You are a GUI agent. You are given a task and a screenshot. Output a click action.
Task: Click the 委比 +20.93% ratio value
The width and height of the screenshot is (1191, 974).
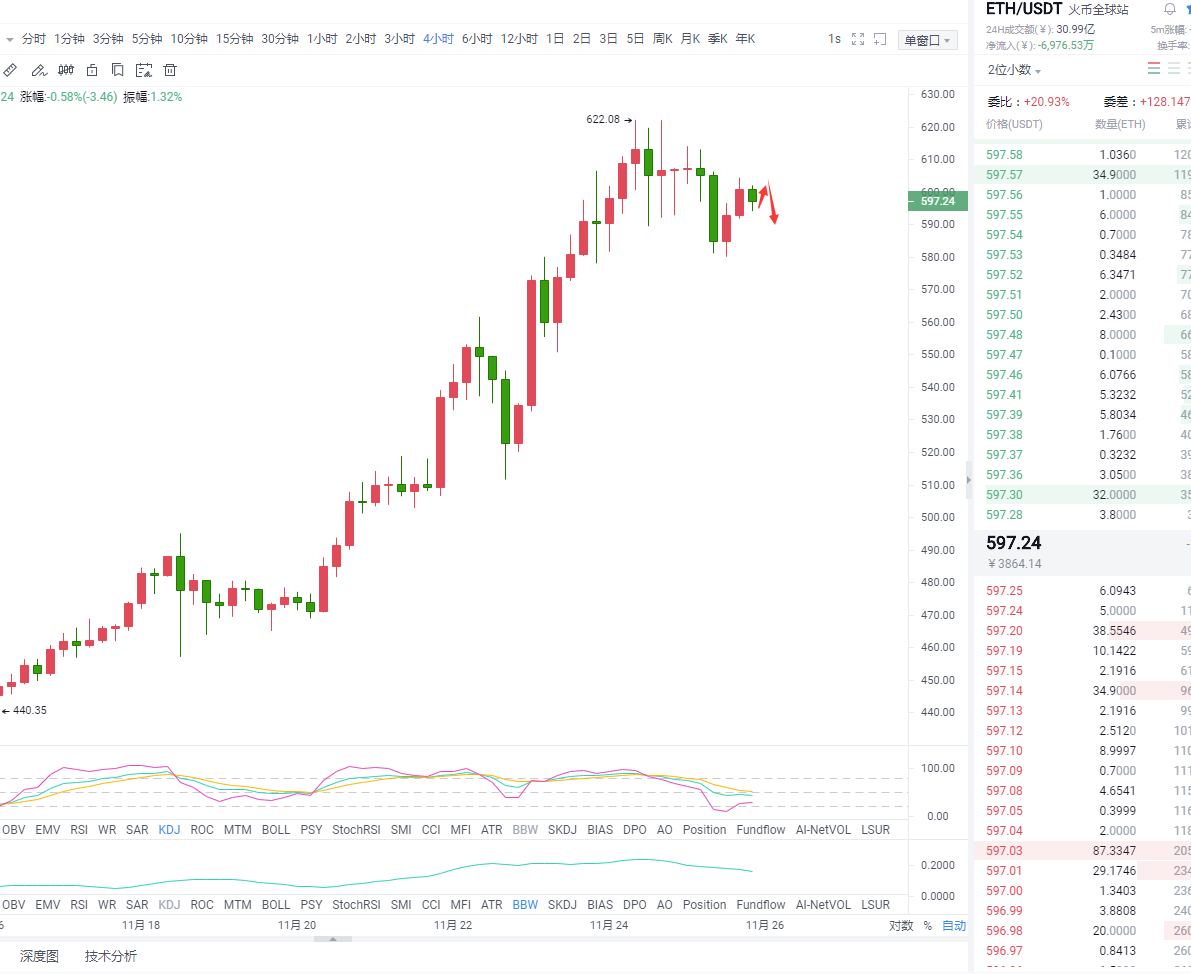click(1047, 102)
